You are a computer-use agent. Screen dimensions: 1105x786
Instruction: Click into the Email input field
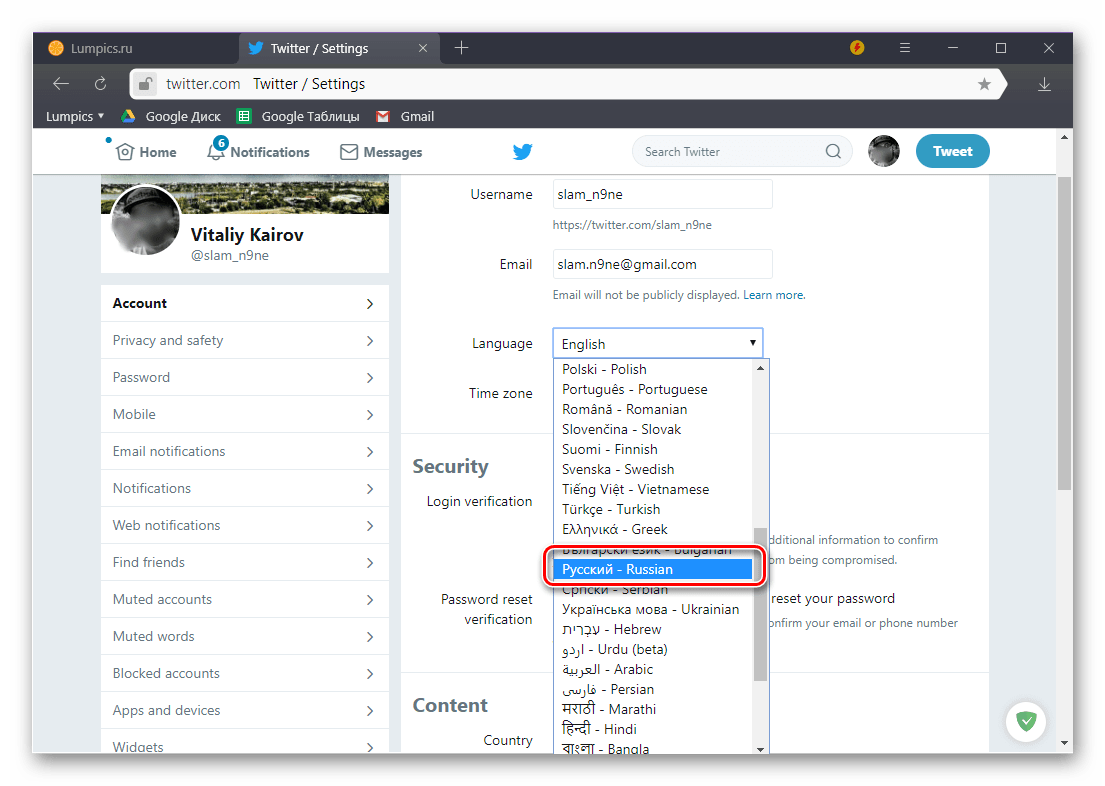point(662,264)
